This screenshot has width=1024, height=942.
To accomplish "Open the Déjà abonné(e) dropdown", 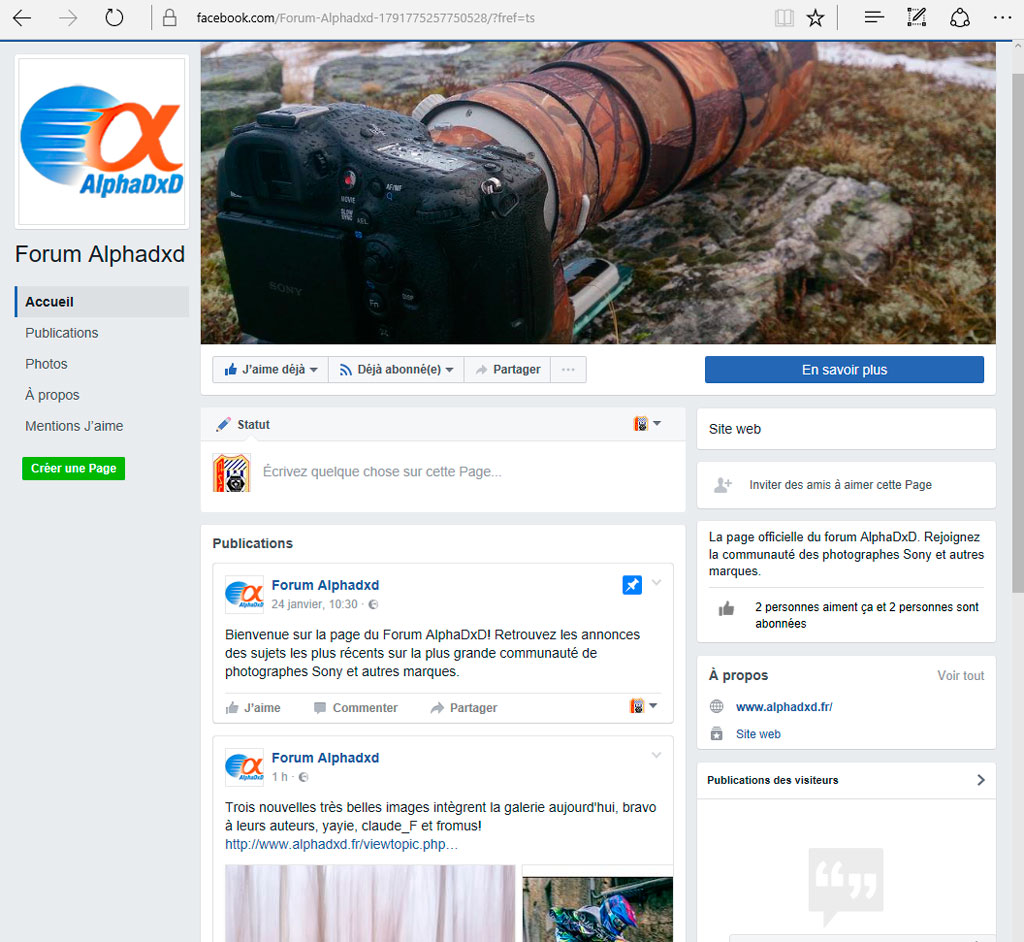I will [396, 370].
